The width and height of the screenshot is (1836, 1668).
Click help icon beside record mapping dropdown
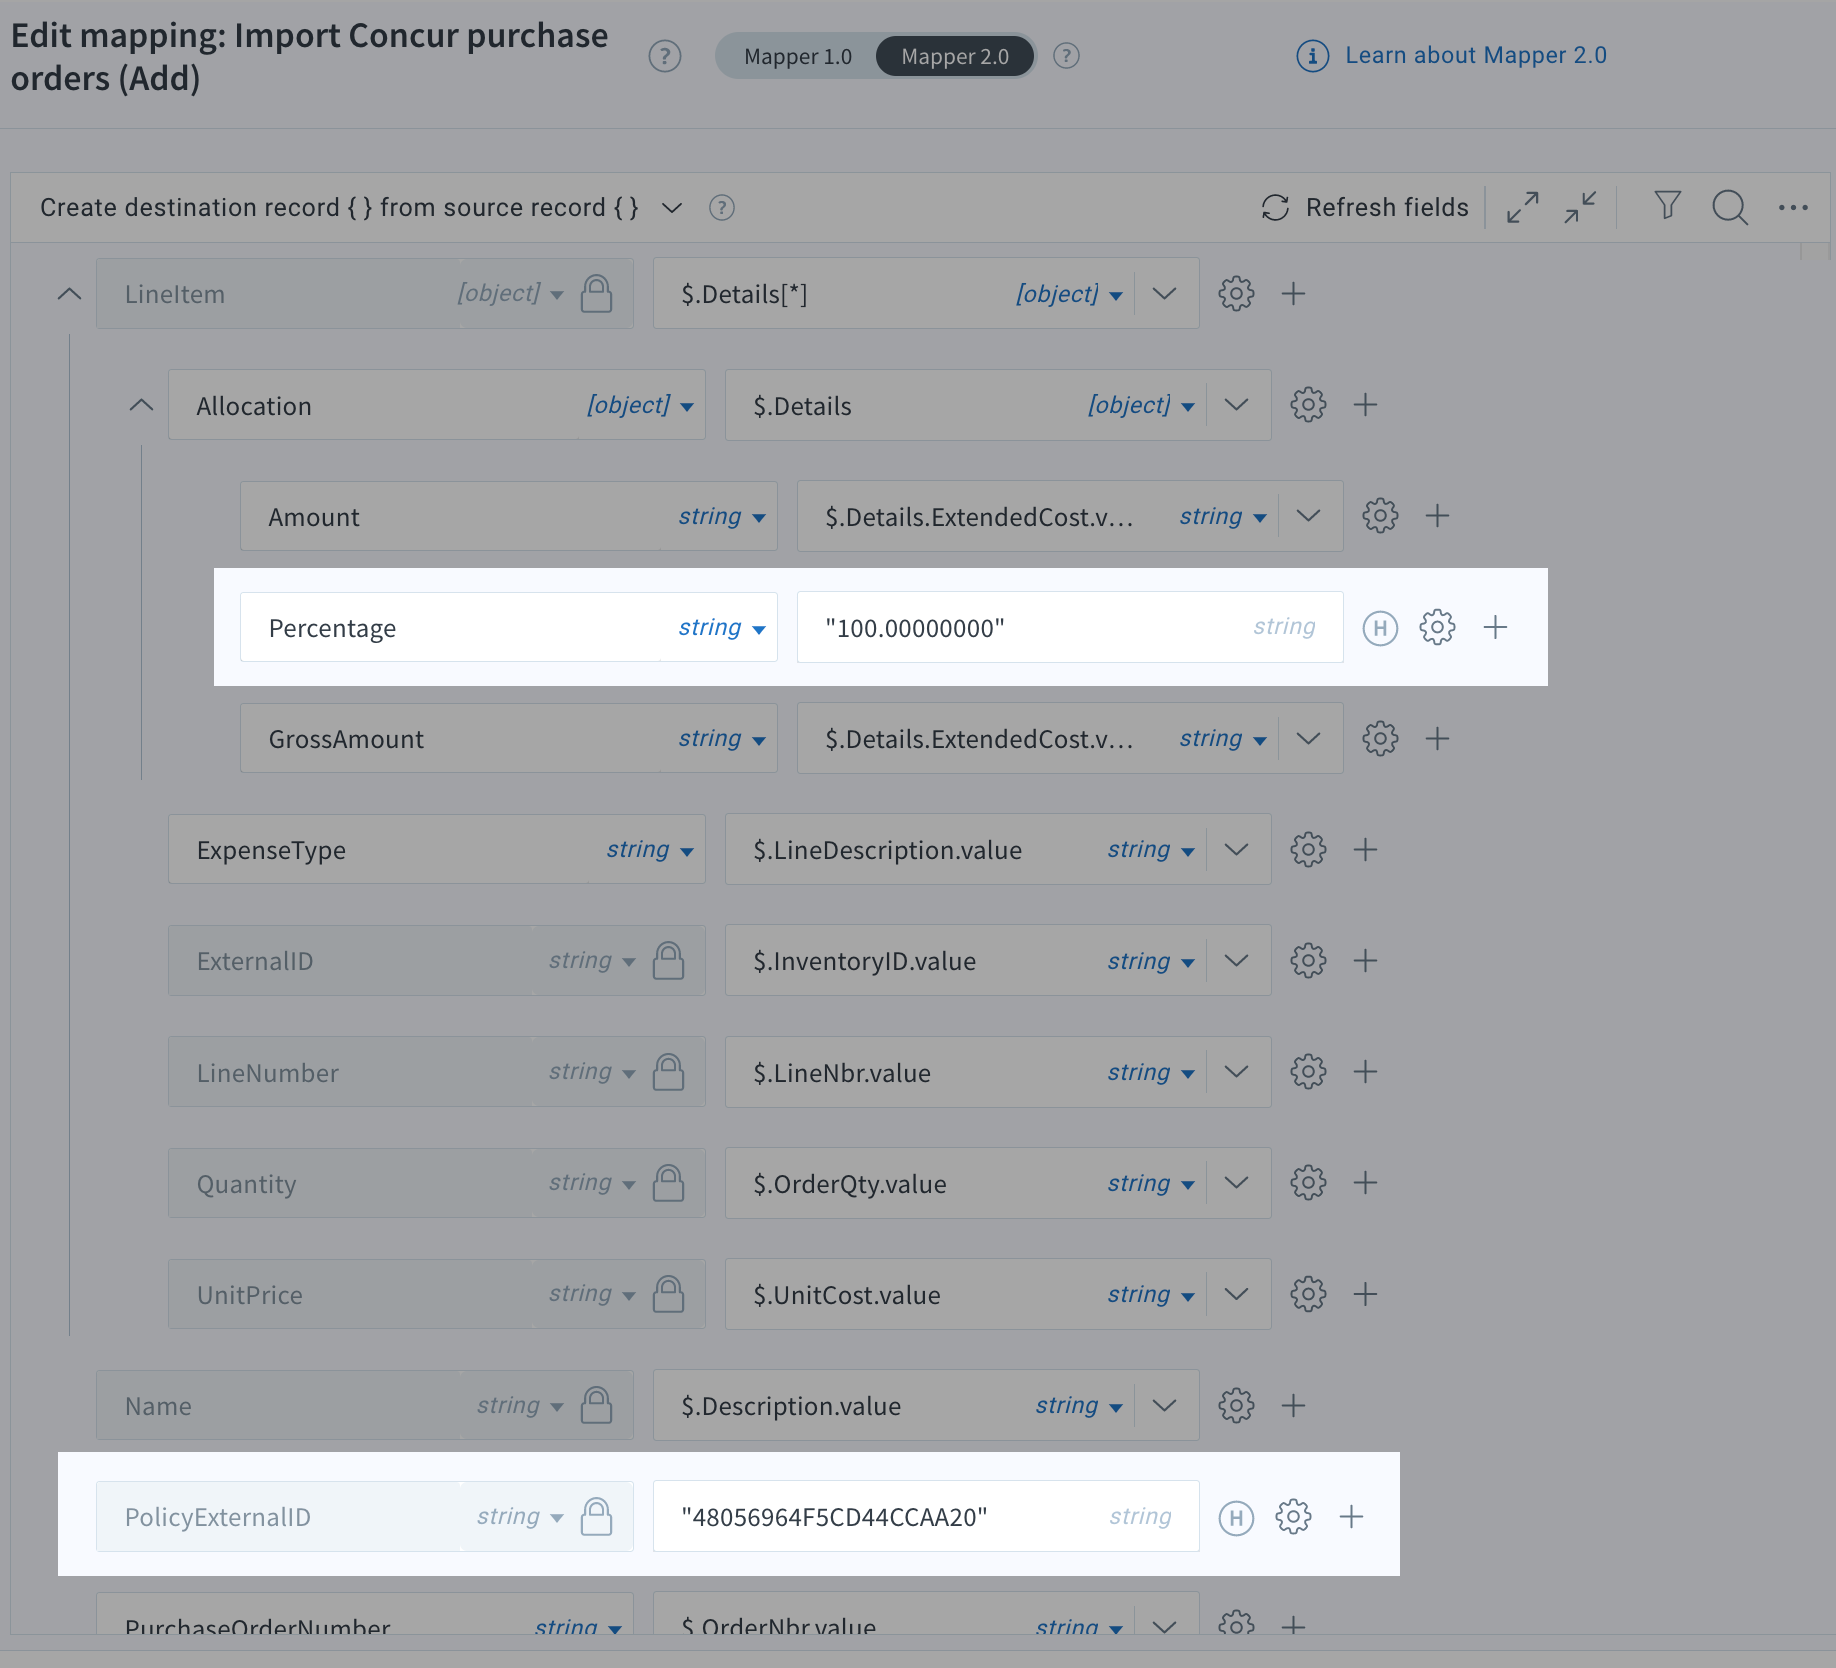pyautogui.click(x=721, y=207)
